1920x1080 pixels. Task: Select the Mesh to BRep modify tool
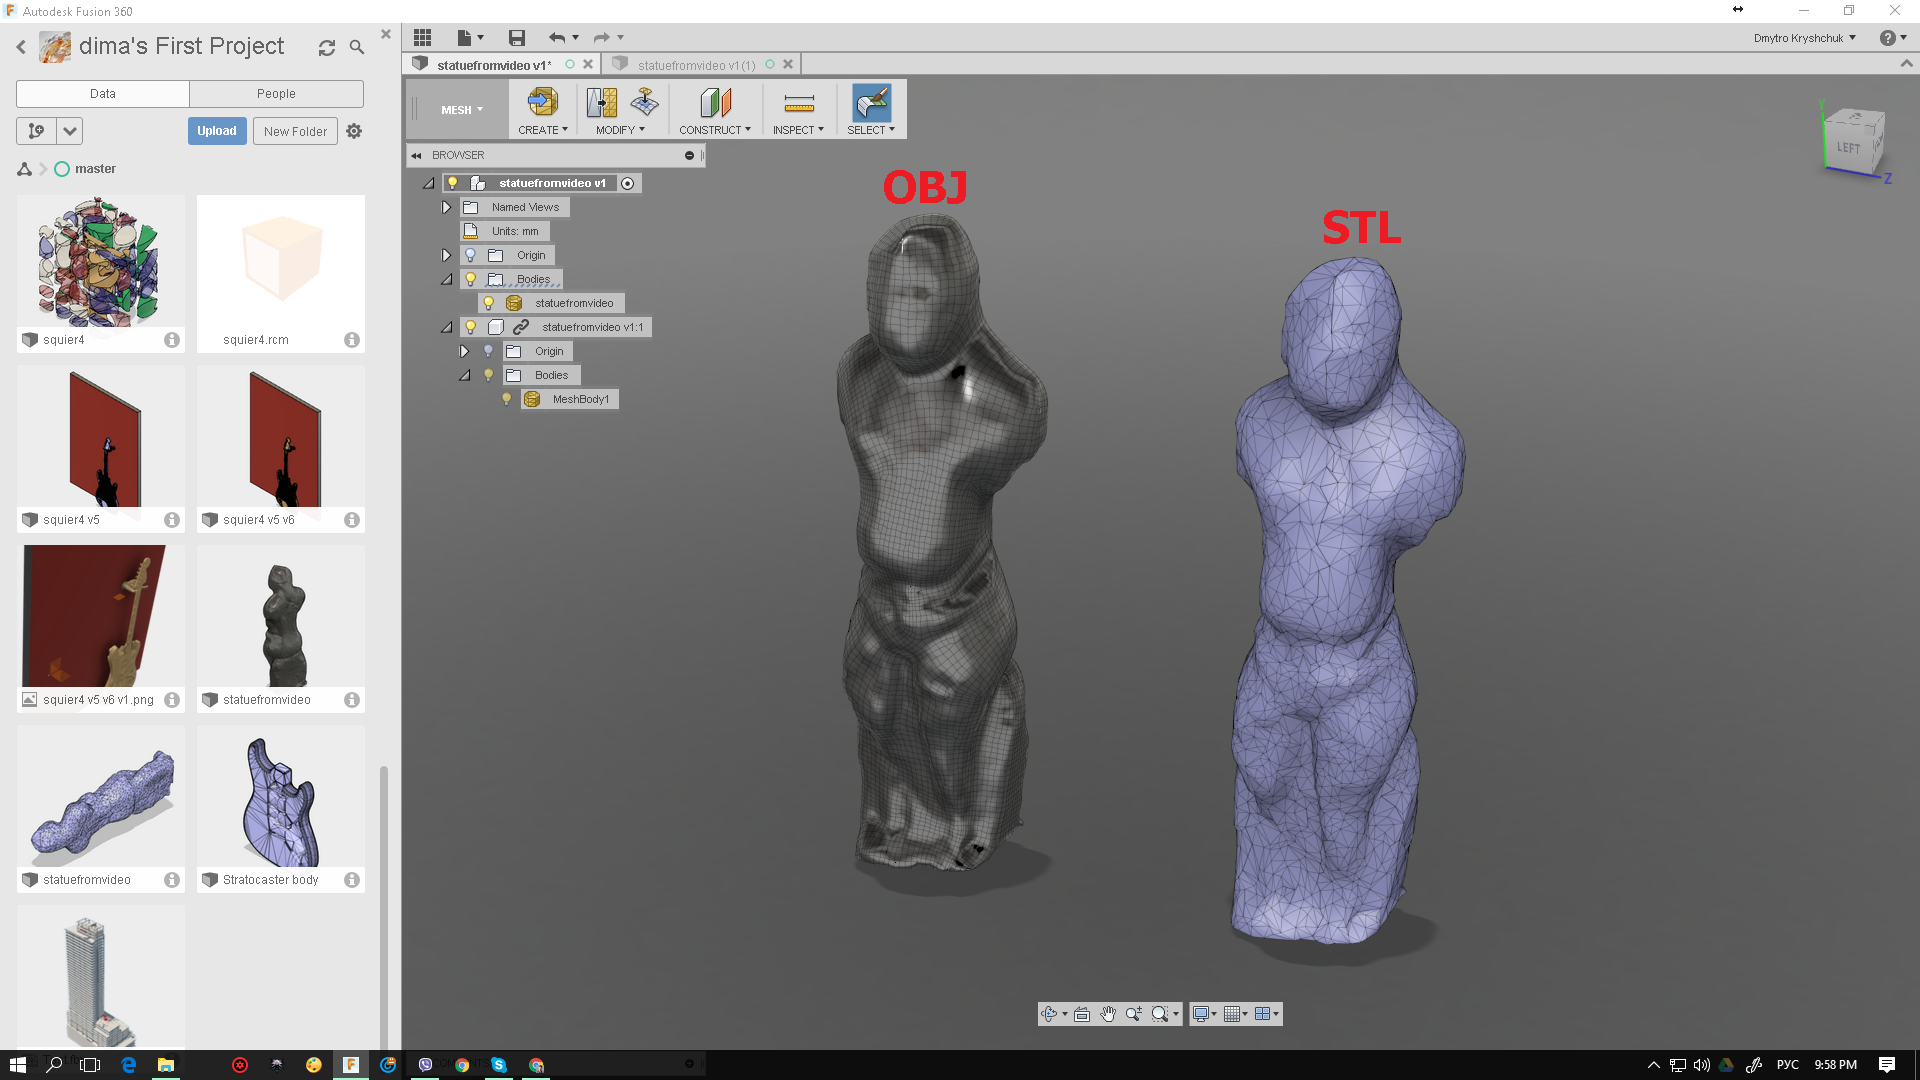pyautogui.click(x=602, y=102)
